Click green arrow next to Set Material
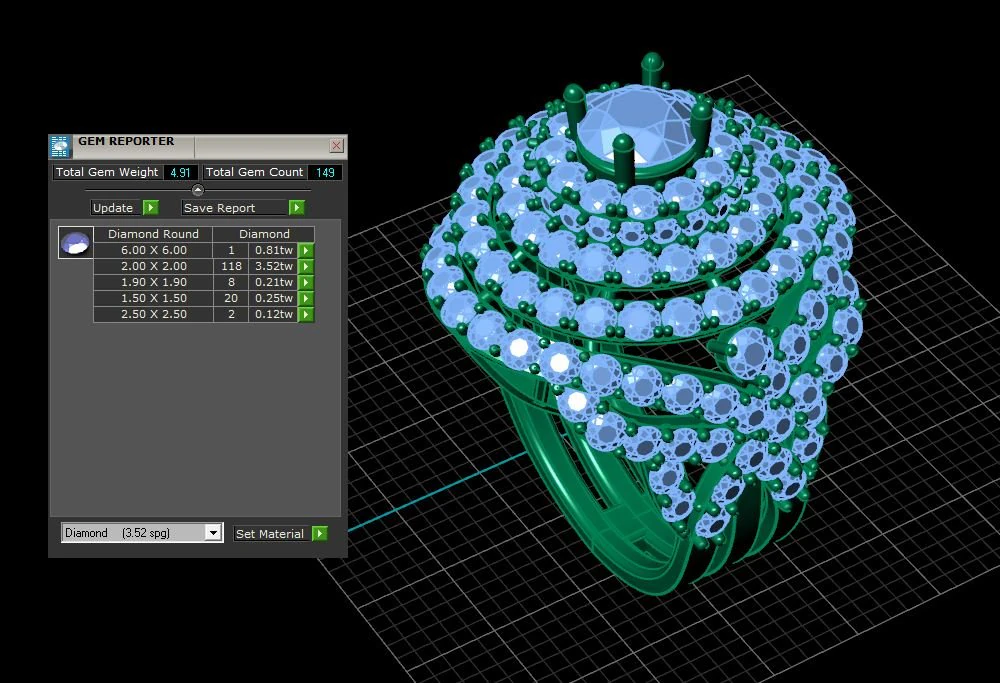Image resolution: width=1000 pixels, height=683 pixels. pyautogui.click(x=320, y=534)
